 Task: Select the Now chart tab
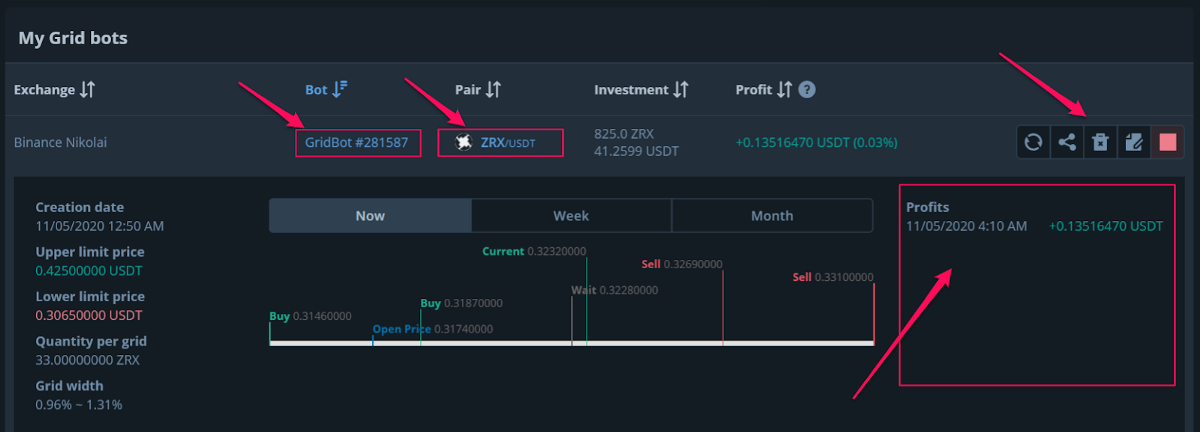[x=370, y=216]
